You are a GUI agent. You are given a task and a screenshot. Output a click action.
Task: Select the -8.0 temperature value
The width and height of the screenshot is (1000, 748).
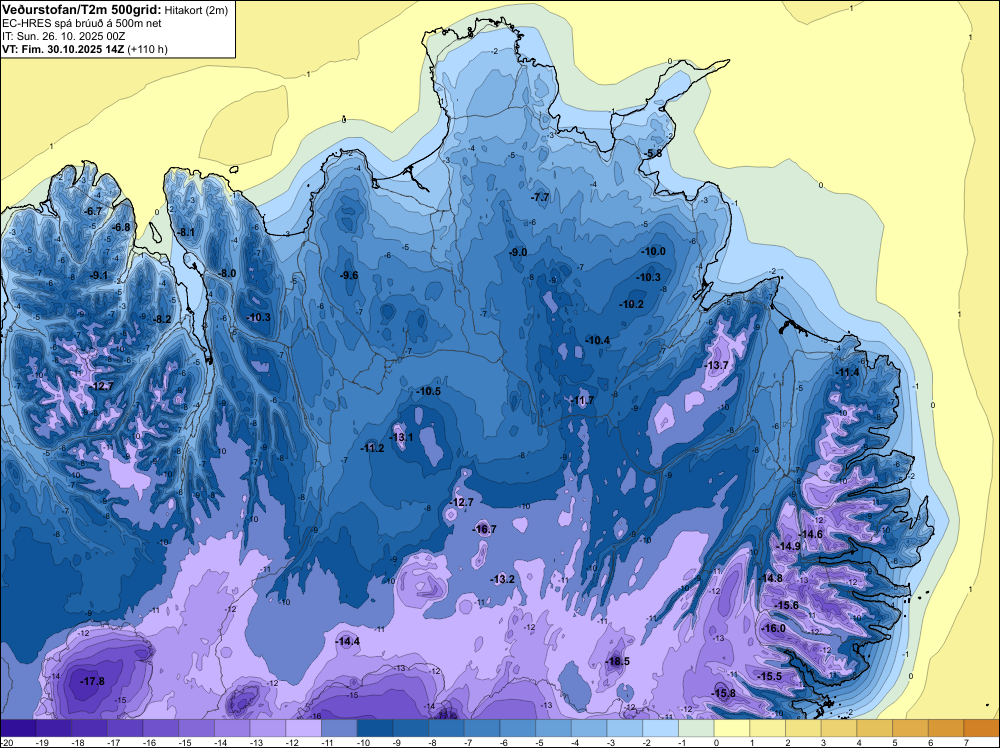[226, 273]
